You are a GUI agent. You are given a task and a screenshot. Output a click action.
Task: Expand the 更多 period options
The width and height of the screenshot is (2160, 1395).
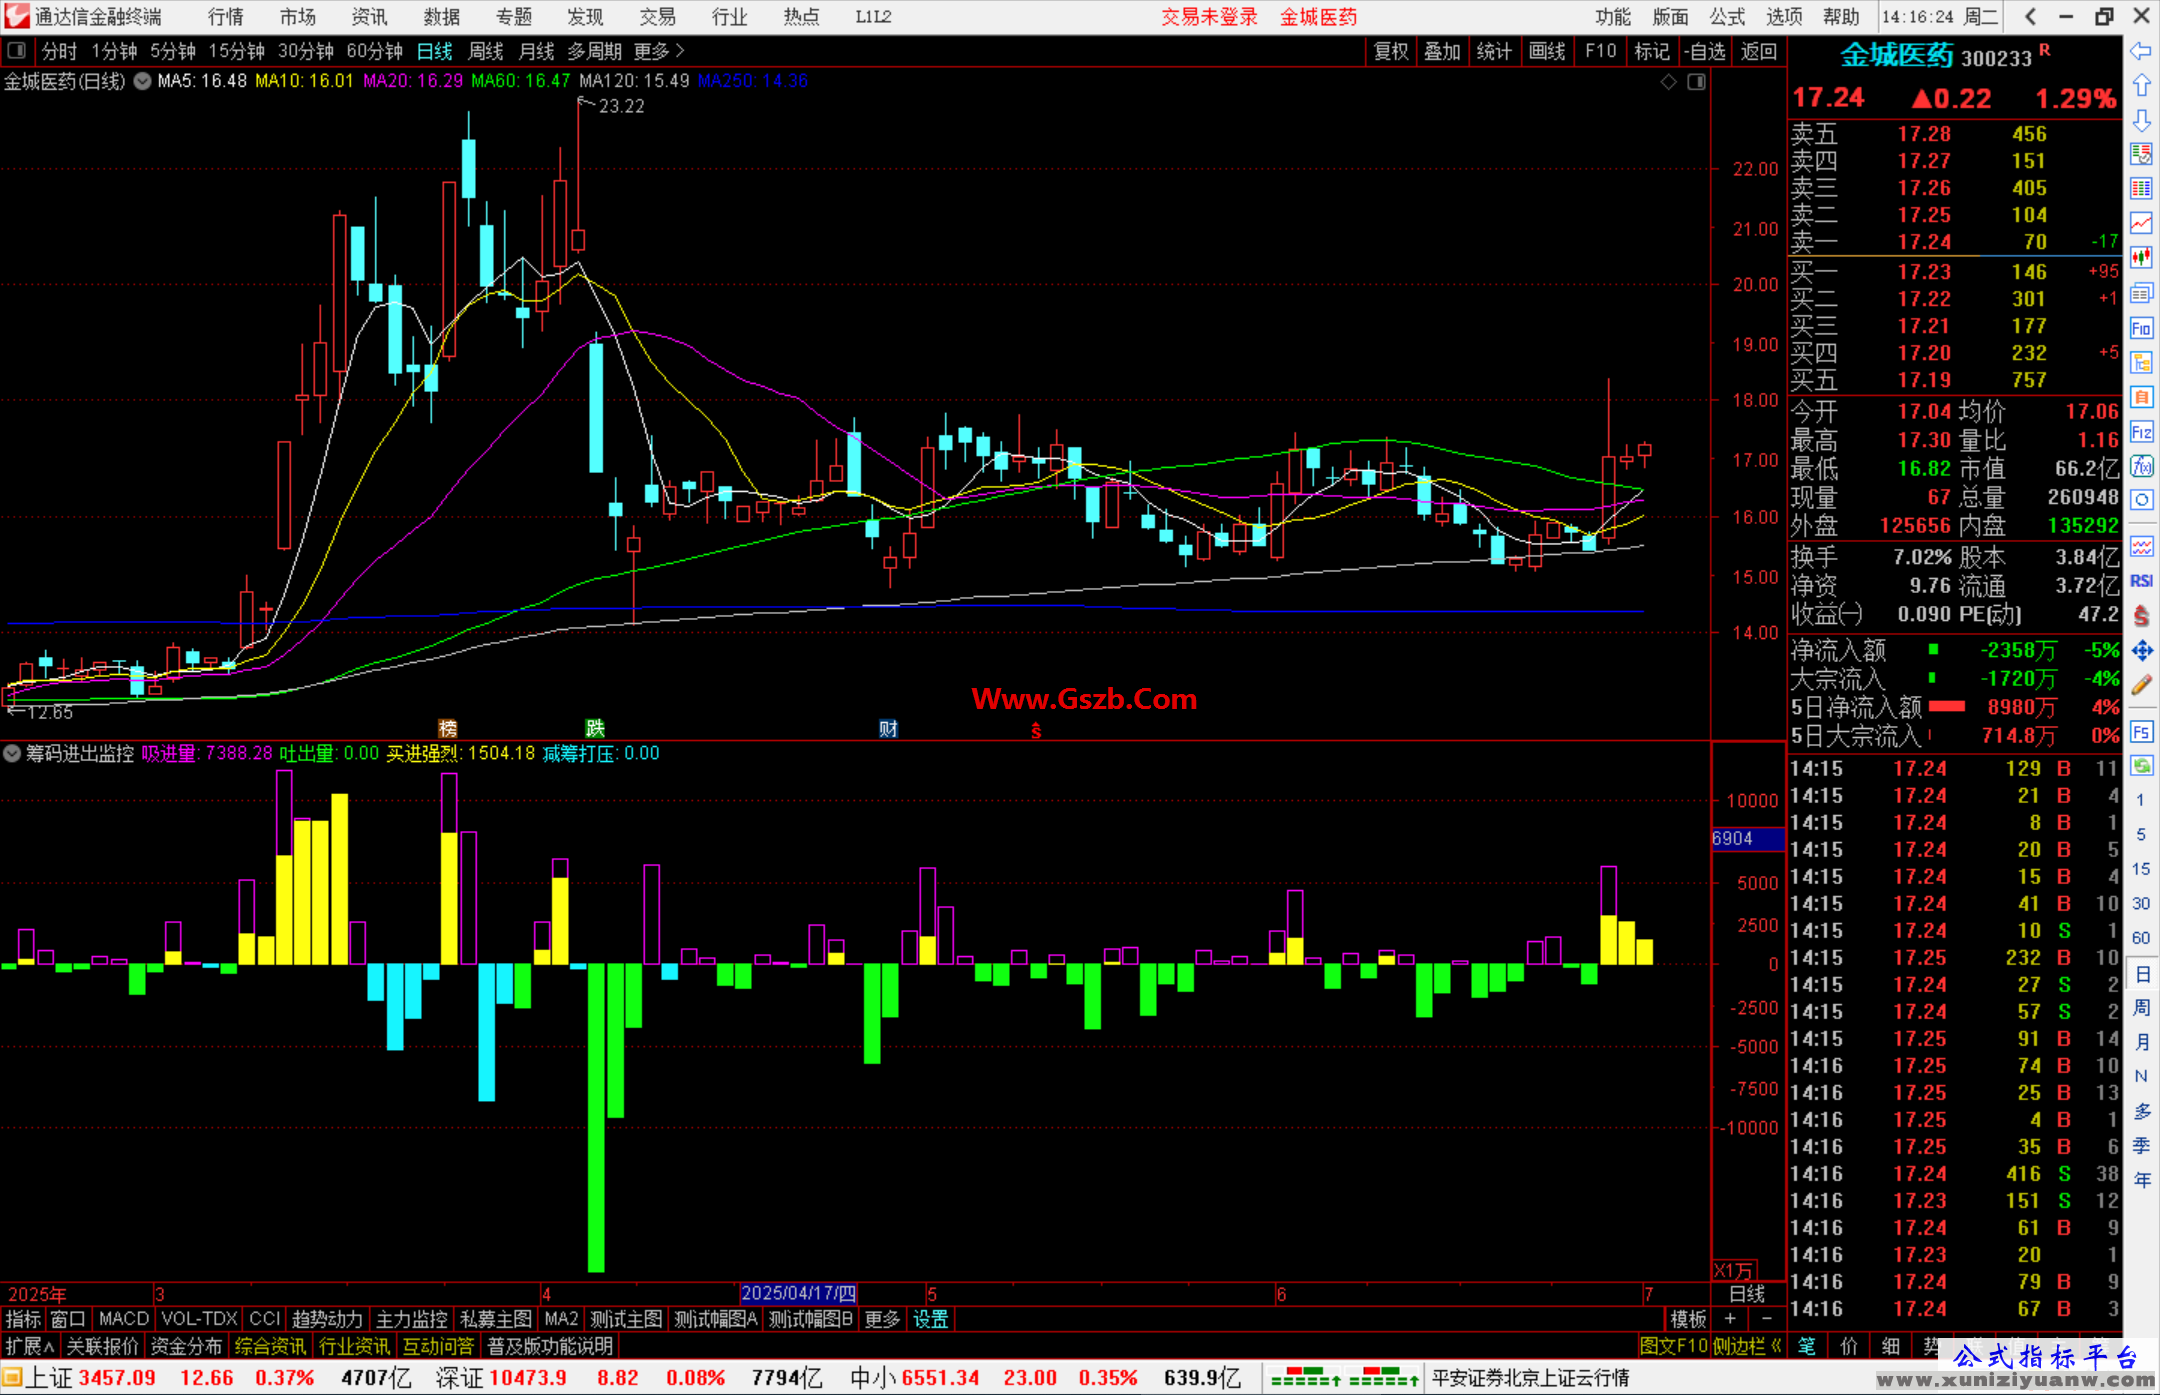point(659,51)
